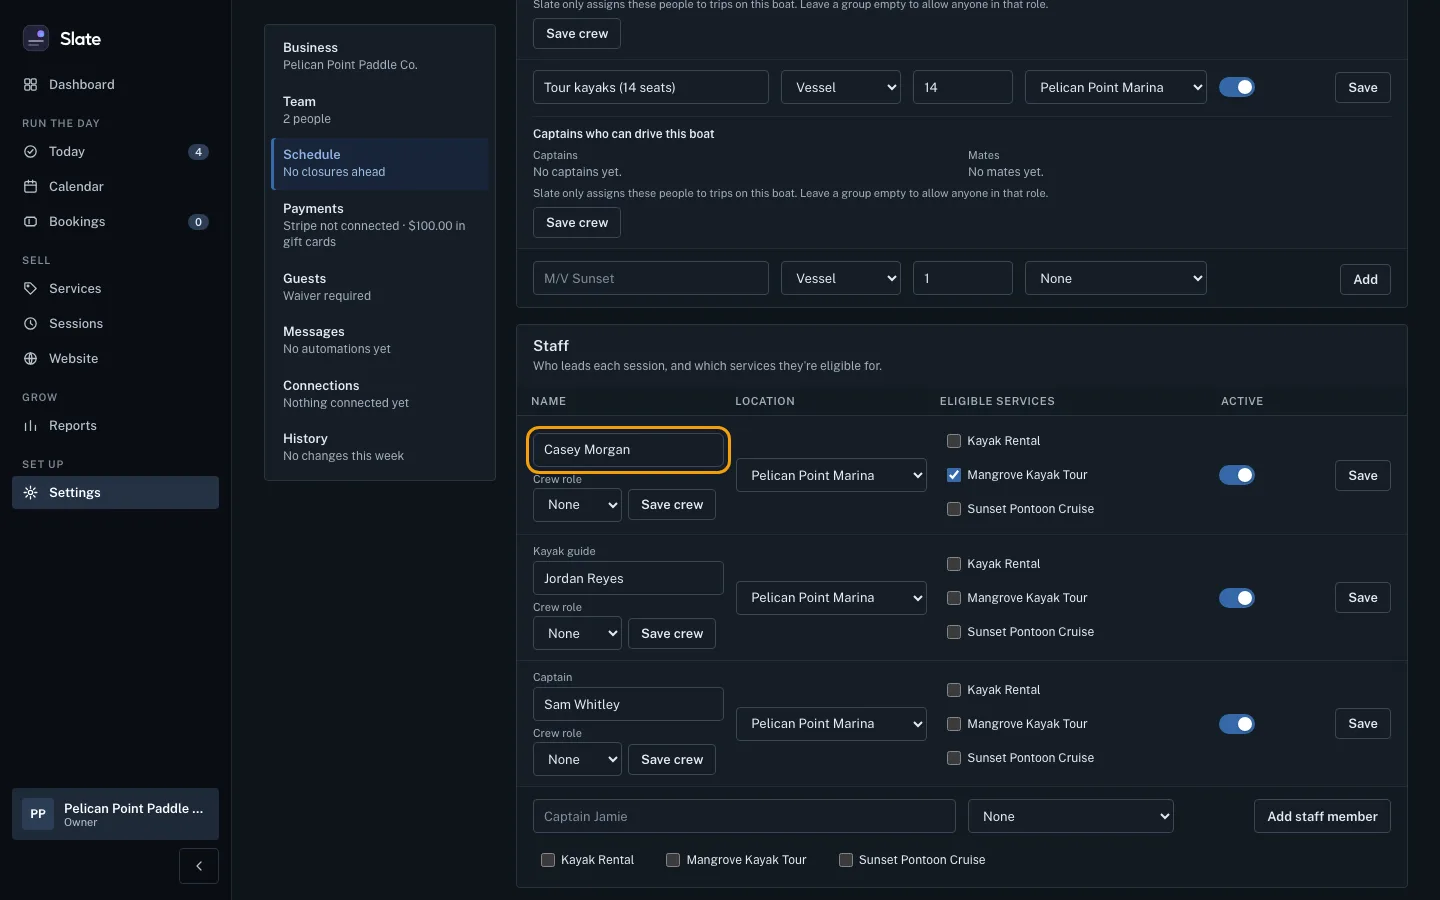1440x900 pixels.
Task: Open the Guests settings section
Action: click(380, 287)
